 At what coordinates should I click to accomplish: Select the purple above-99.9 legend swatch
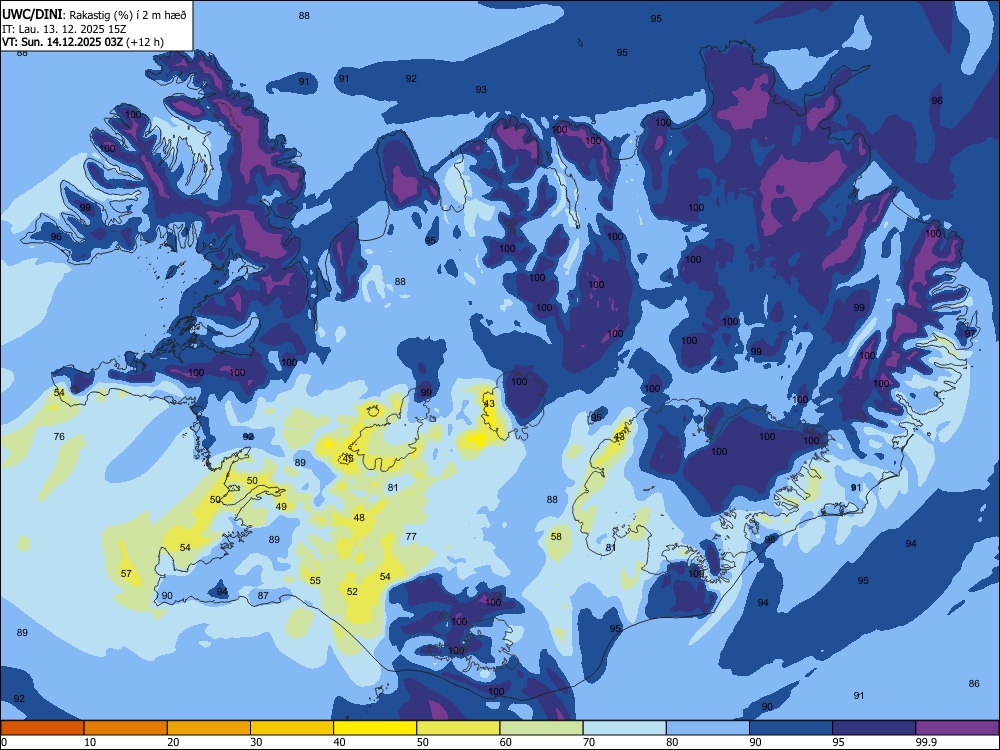pos(957,728)
